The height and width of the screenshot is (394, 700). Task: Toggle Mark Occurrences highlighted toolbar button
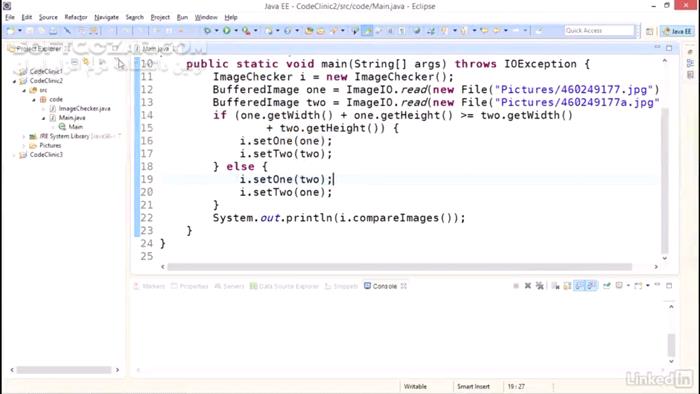click(x=367, y=30)
